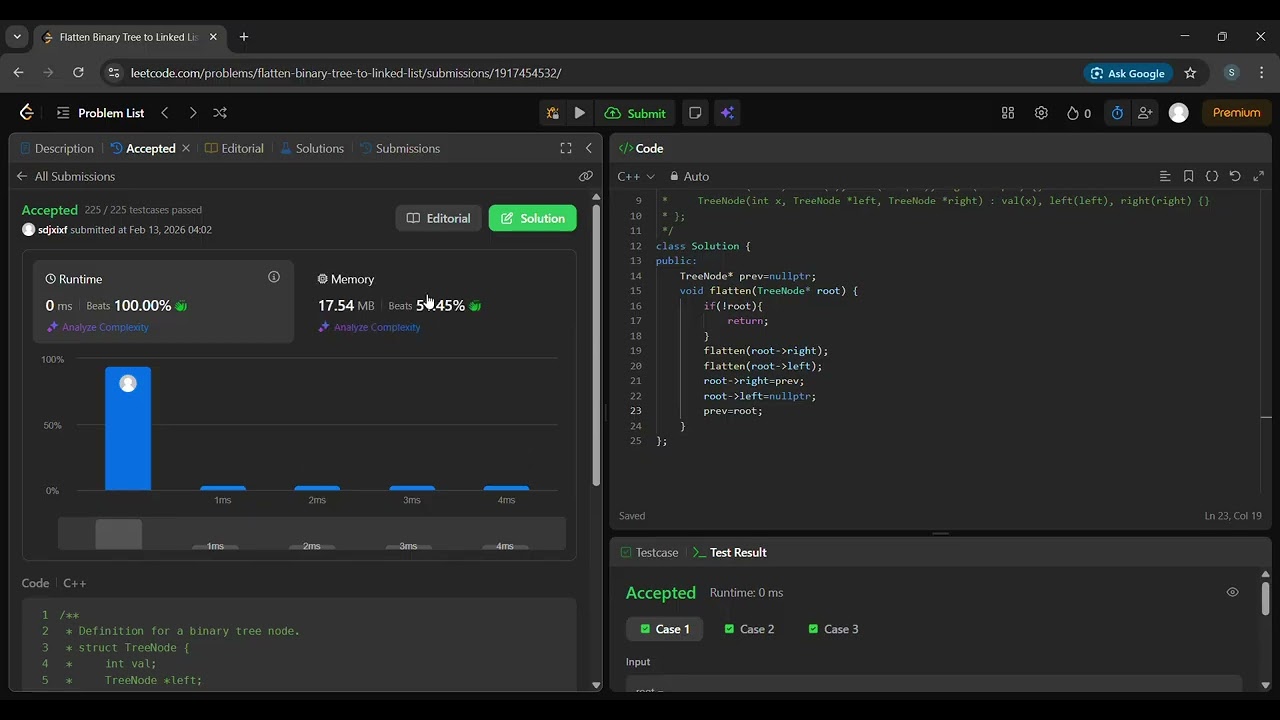Expand the code editor to fullscreen

(x=1258, y=176)
